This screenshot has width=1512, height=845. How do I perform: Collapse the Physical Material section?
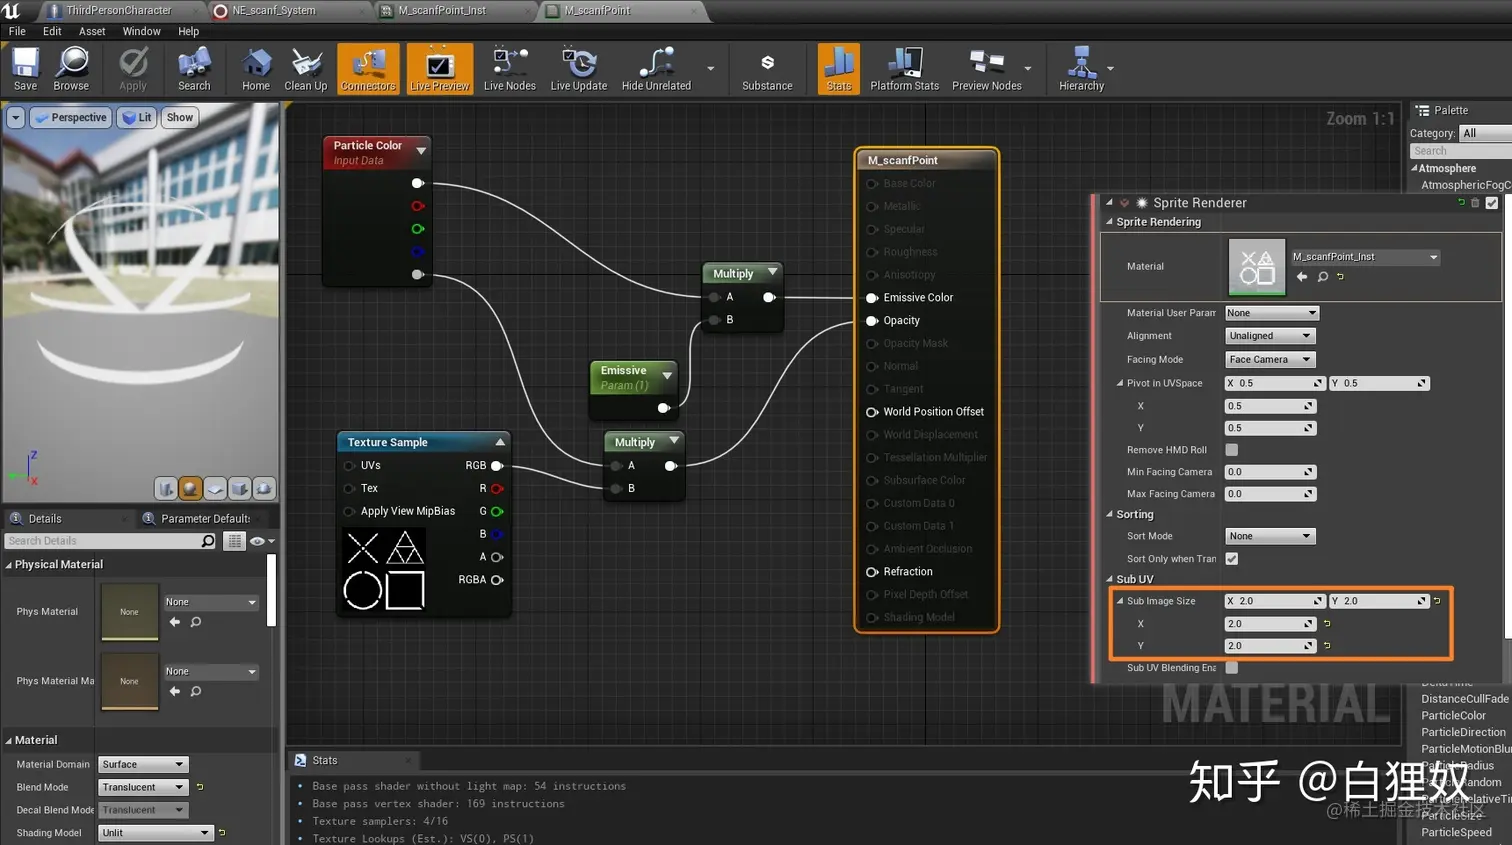click(9, 565)
